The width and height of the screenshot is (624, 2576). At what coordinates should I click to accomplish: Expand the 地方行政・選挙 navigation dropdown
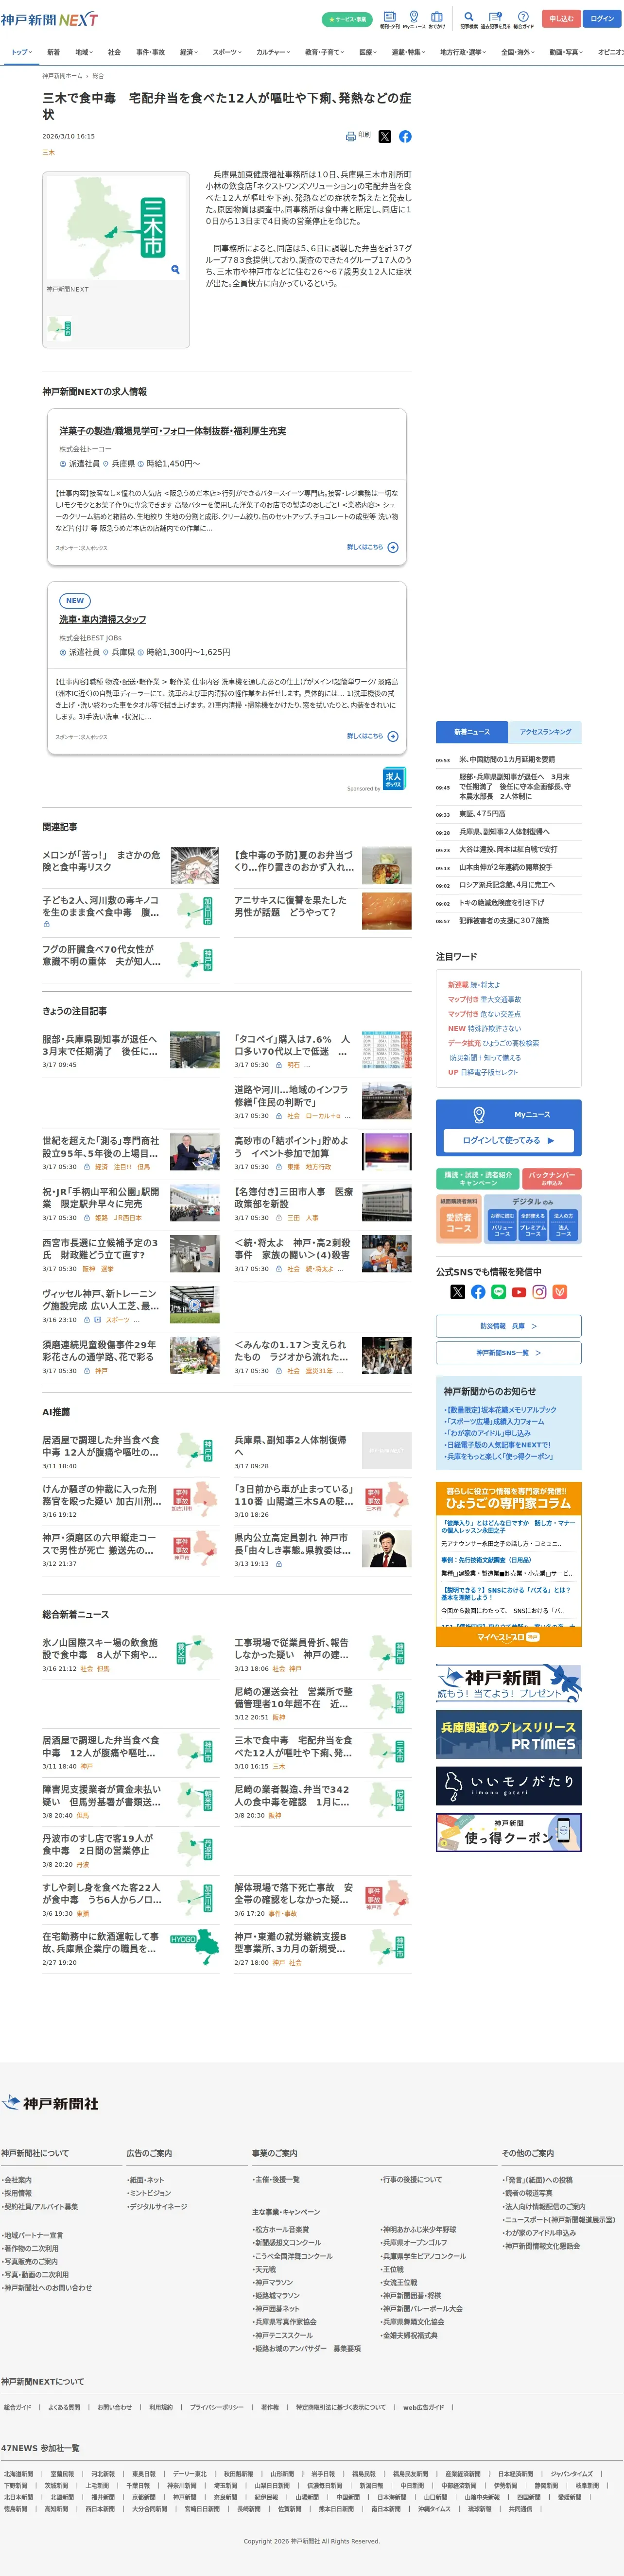pyautogui.click(x=463, y=52)
